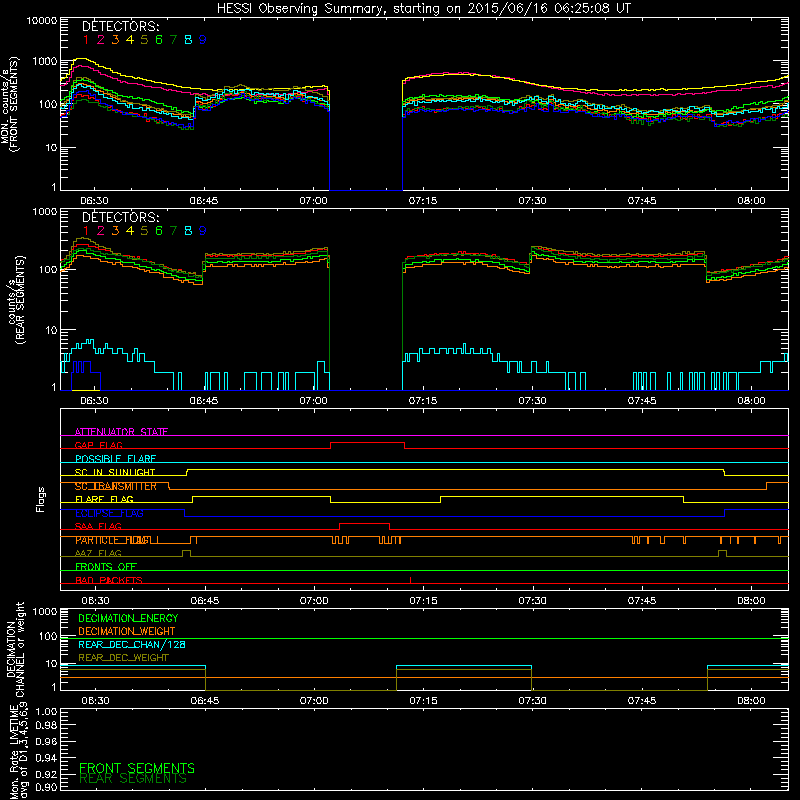Click 07:30 time tick under the rear segments plot
Viewport: 800px width, 800px height.
533,401
